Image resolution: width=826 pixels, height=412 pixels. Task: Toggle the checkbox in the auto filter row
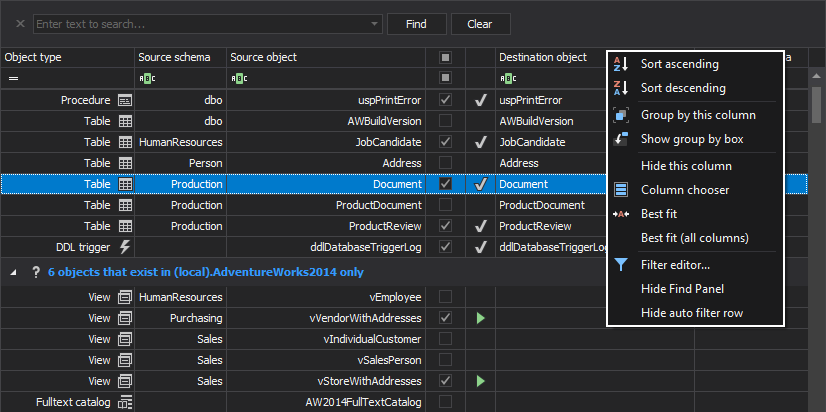(446, 79)
